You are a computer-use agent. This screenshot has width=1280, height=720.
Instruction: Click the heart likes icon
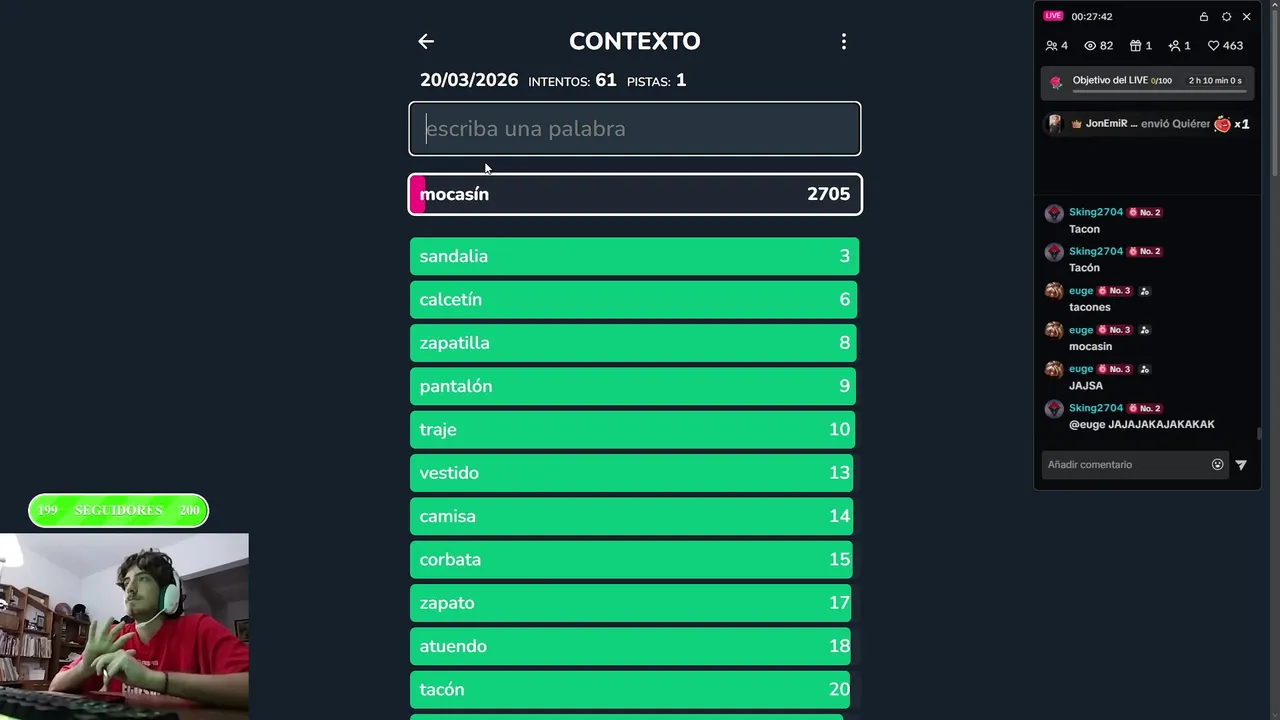[1213, 46]
